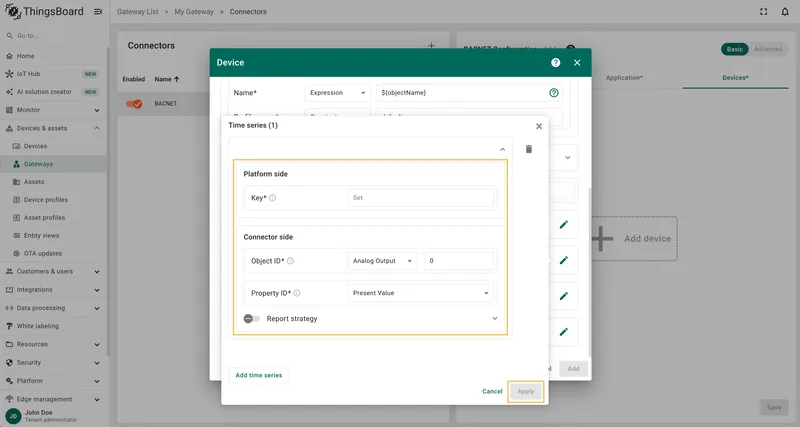This screenshot has height=427, width=800.
Task: Click Key info icon
Action: pos(272,198)
